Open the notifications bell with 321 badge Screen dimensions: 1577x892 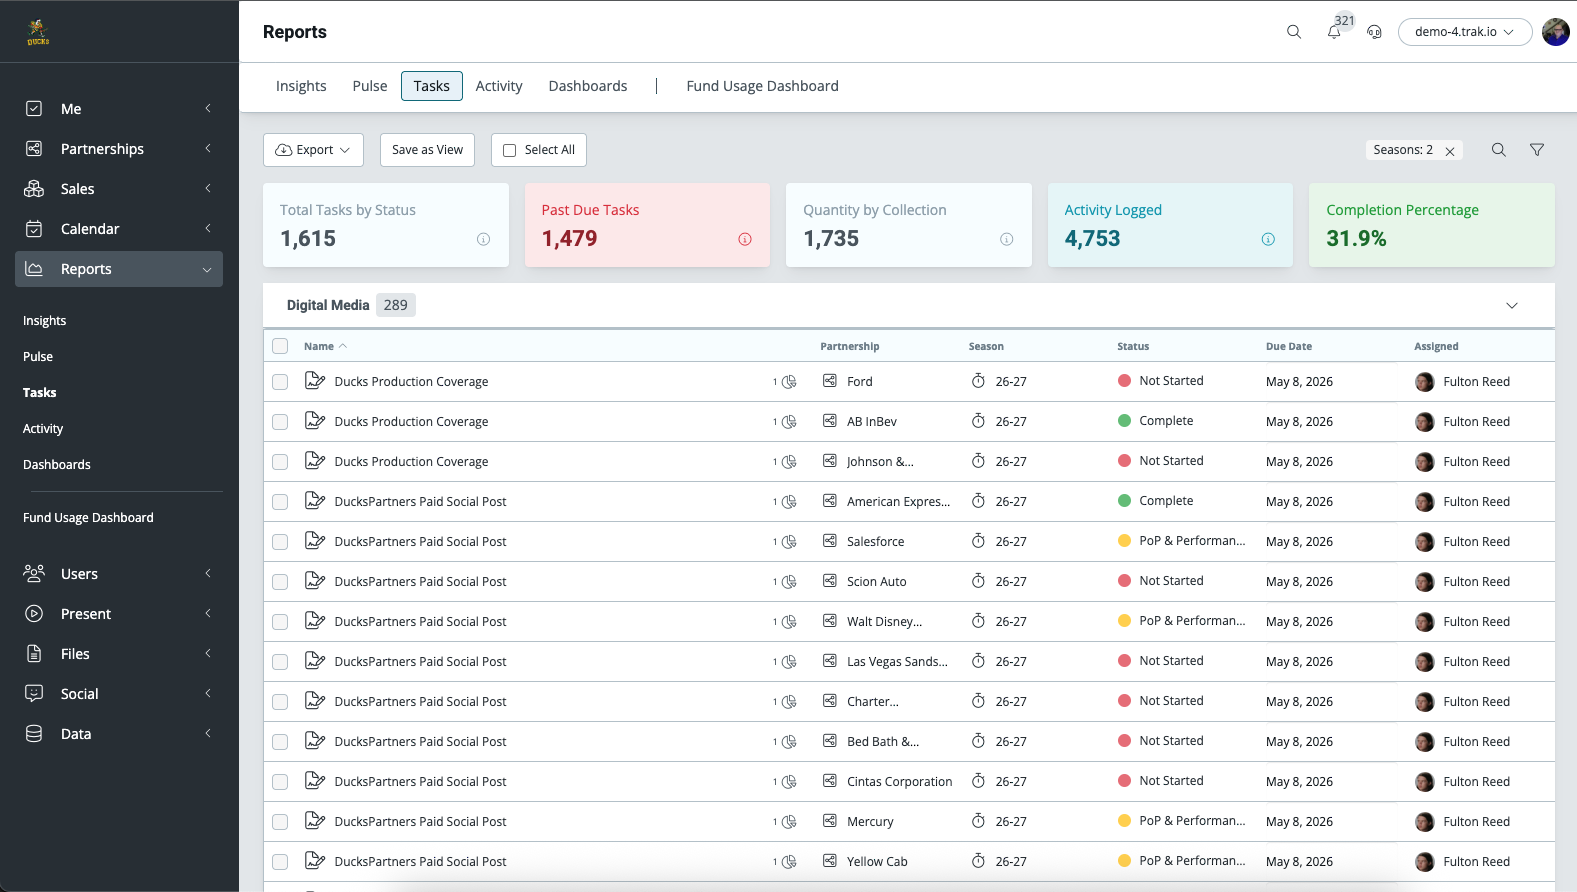[1334, 32]
